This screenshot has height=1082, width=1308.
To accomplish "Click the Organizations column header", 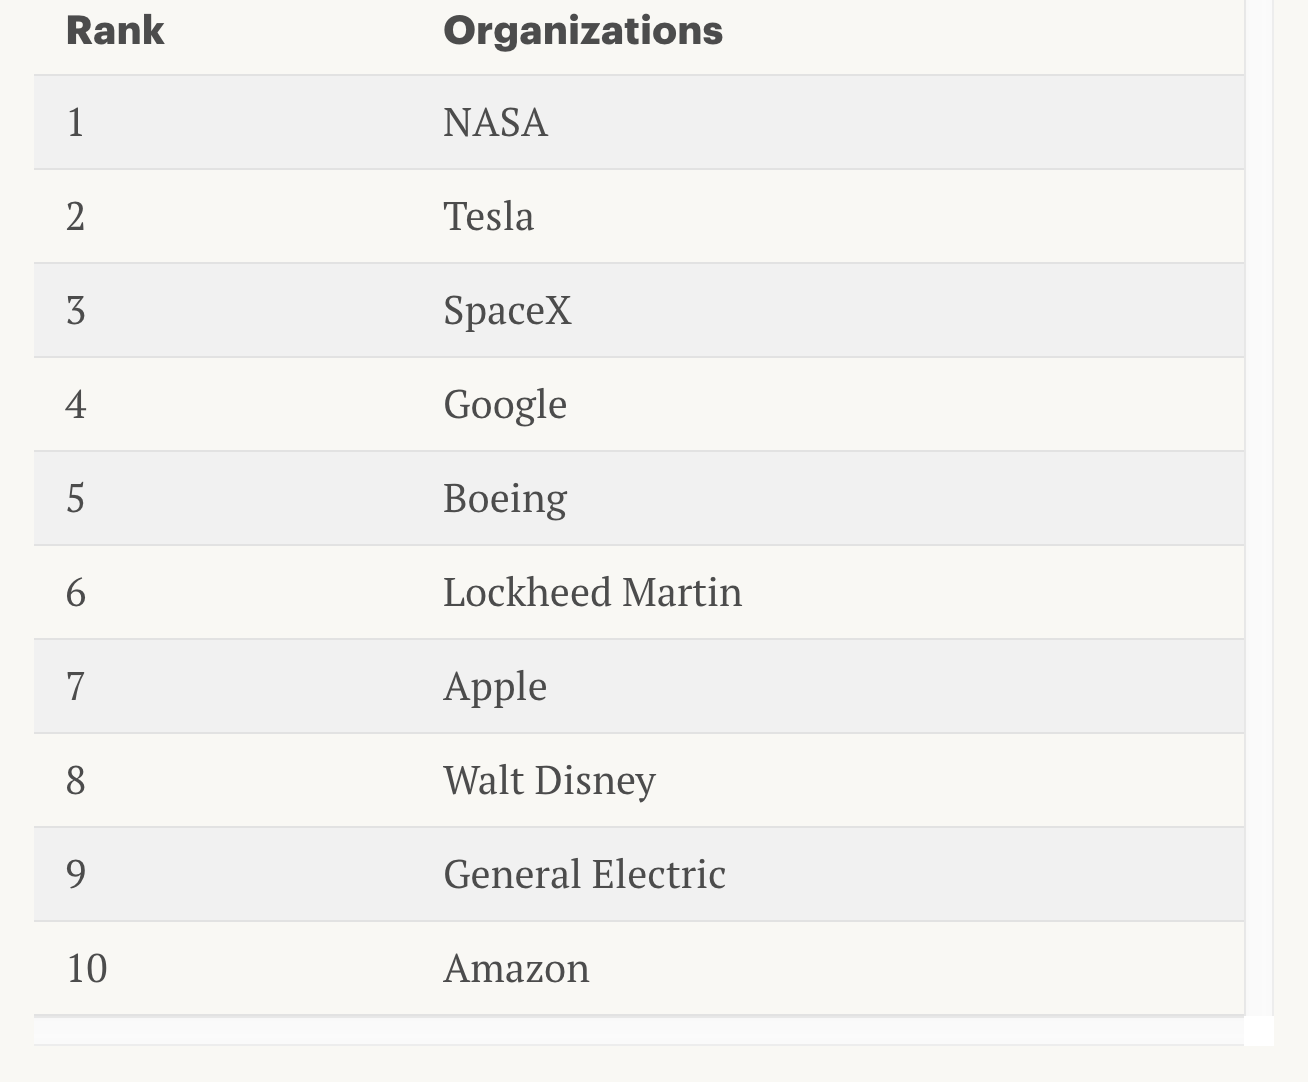I will click(582, 31).
